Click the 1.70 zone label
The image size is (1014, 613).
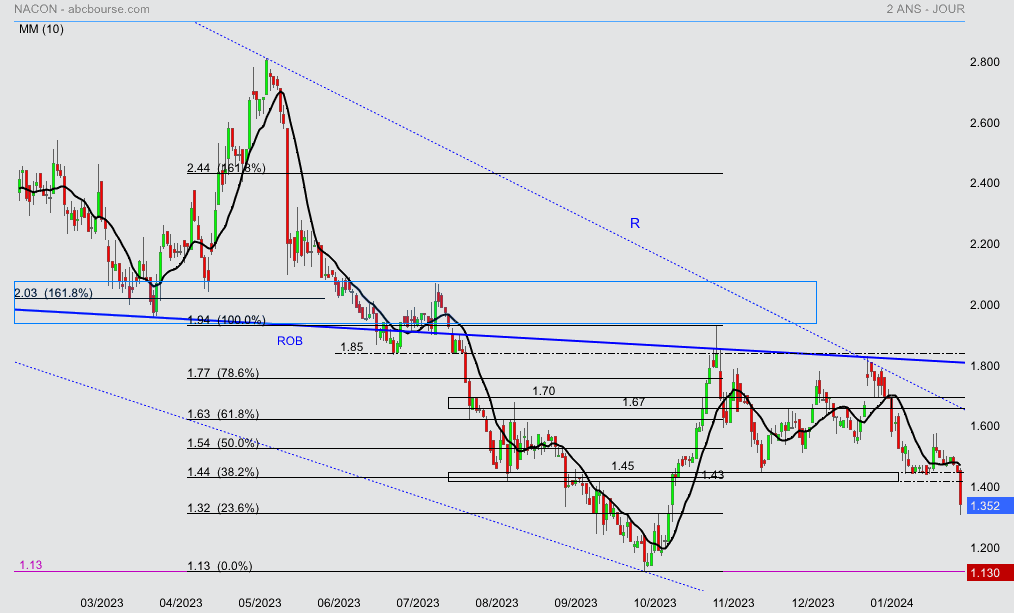pos(544,391)
